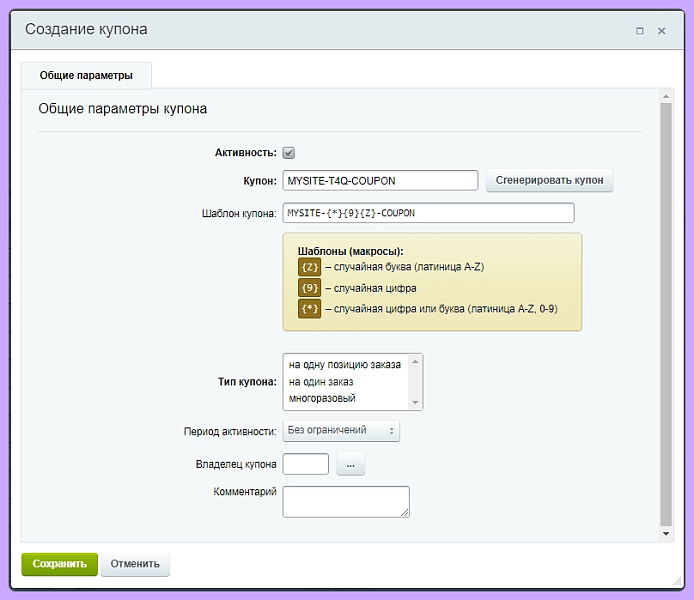The height and width of the screenshot is (600, 694).
Task: Click the {*} random digit-or-letter macro badge
Action: (x=309, y=309)
